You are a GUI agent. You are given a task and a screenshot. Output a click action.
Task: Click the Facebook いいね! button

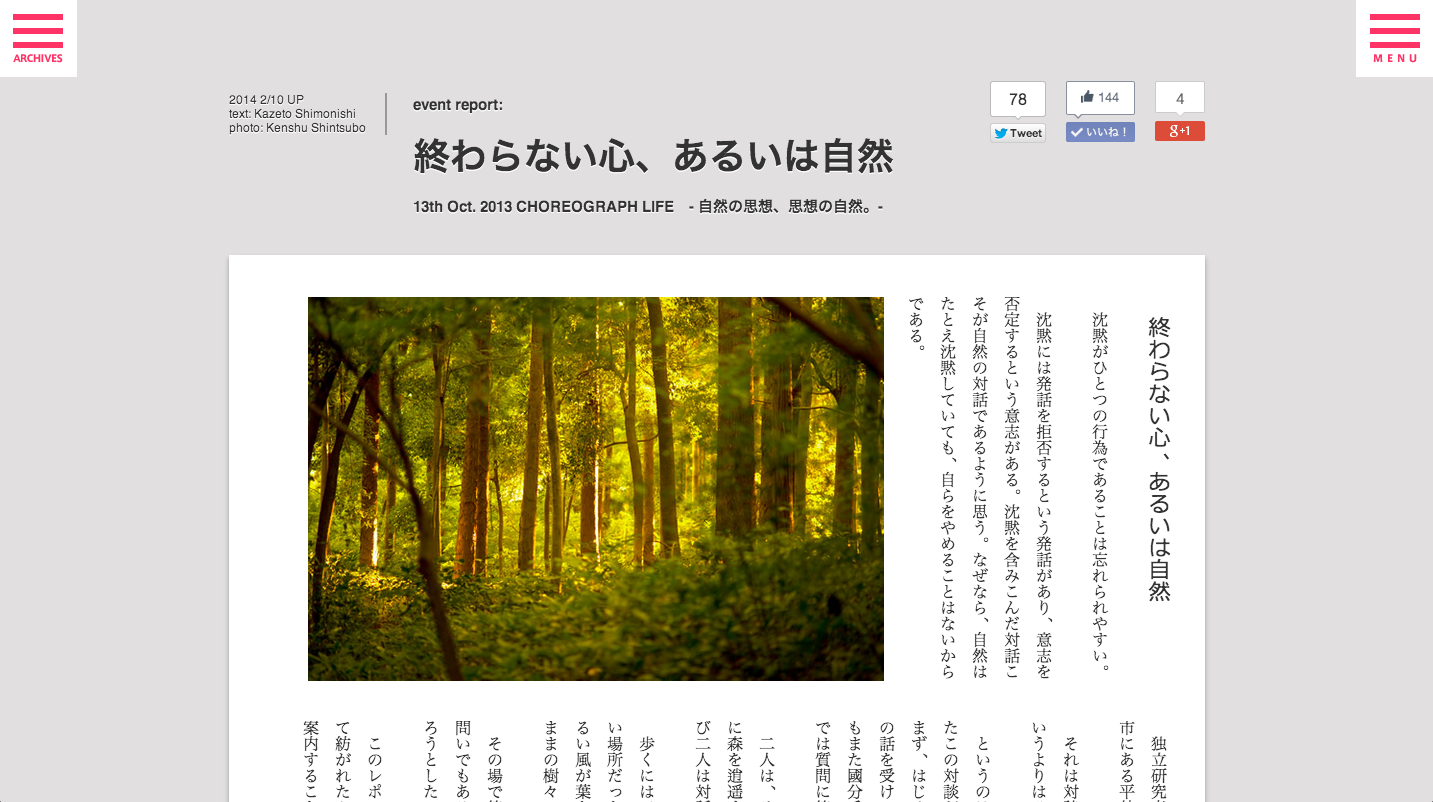[1100, 132]
